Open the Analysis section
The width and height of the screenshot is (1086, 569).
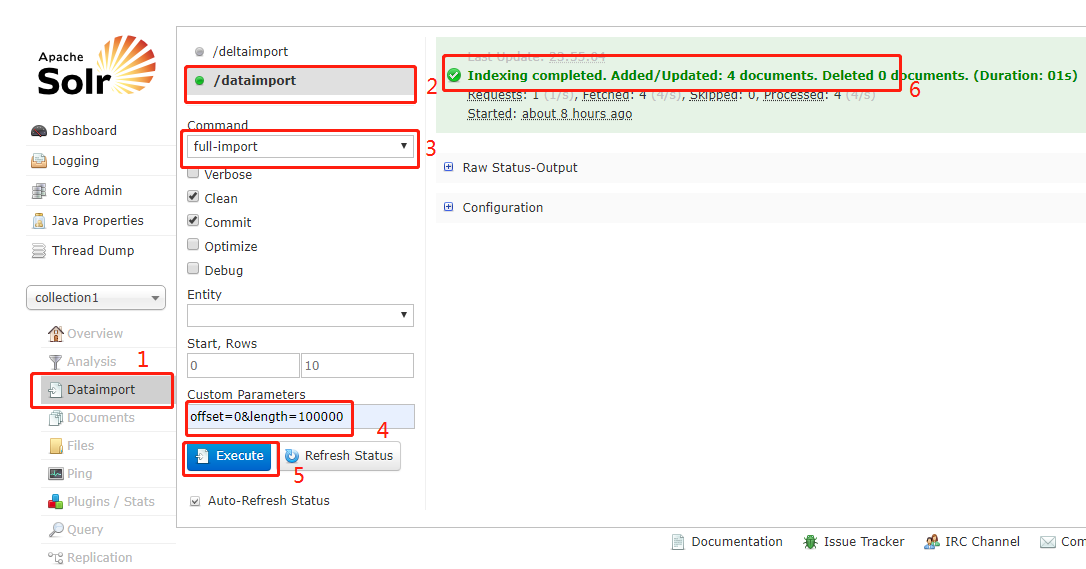point(91,362)
